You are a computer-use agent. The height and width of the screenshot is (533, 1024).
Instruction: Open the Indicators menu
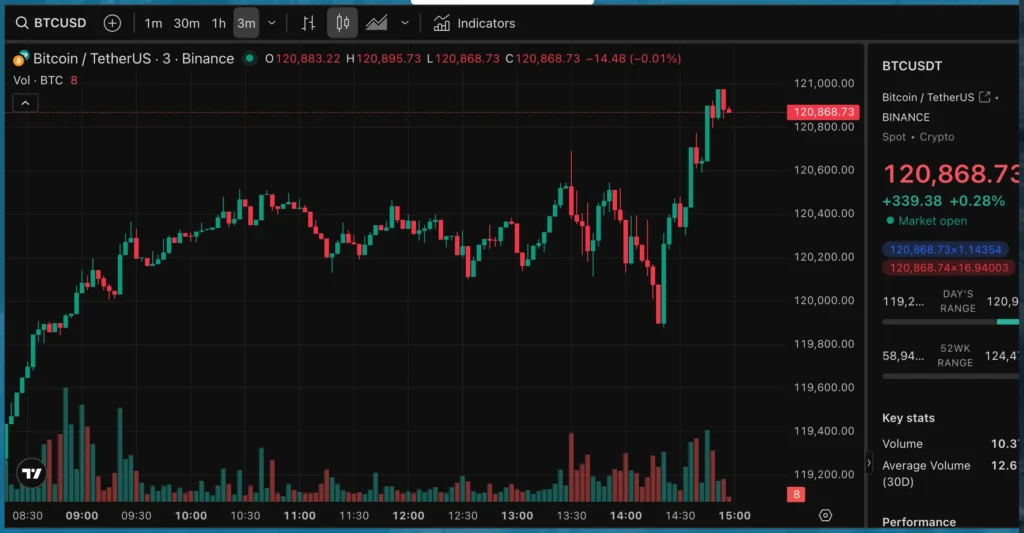tap(474, 22)
